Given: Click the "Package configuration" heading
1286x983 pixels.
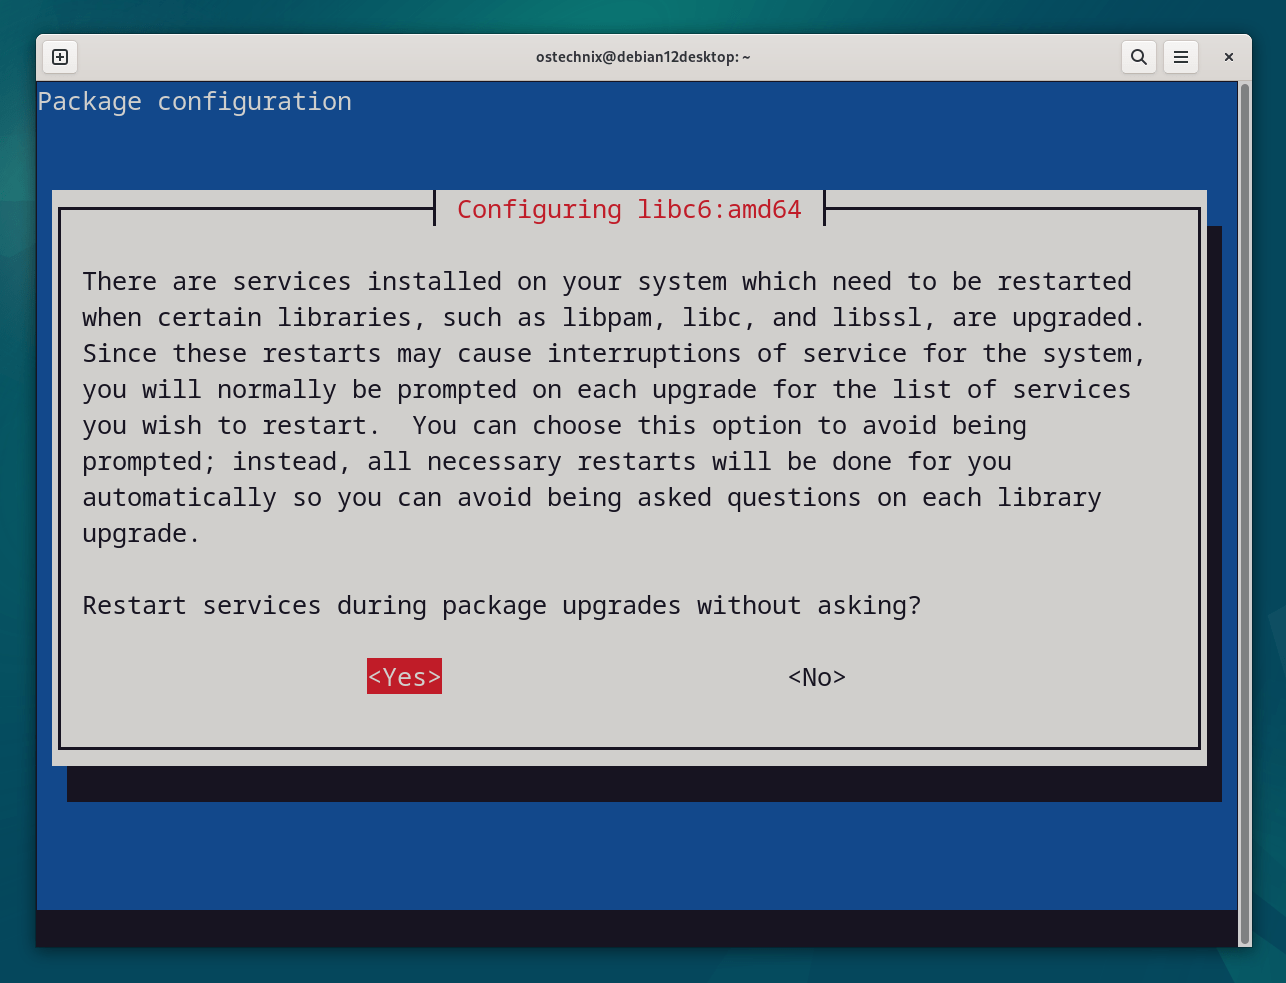Looking at the screenshot, I should tap(195, 102).
